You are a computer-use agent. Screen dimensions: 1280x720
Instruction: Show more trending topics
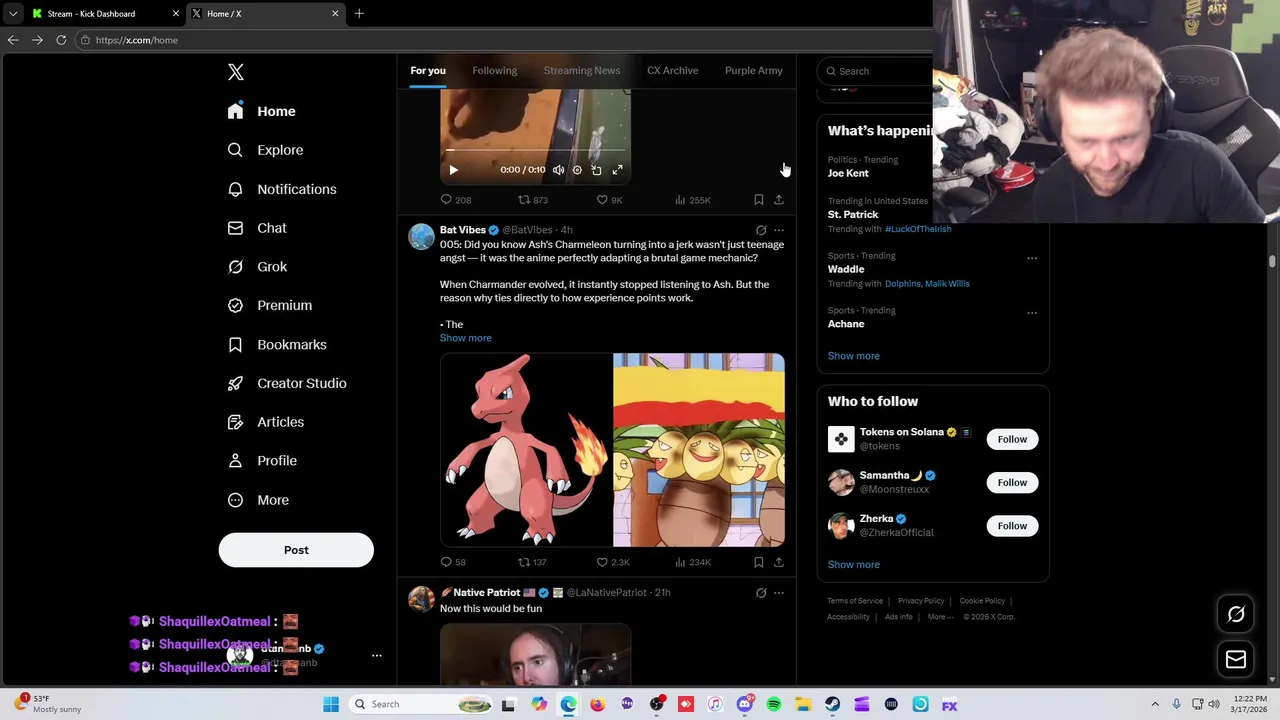click(853, 356)
